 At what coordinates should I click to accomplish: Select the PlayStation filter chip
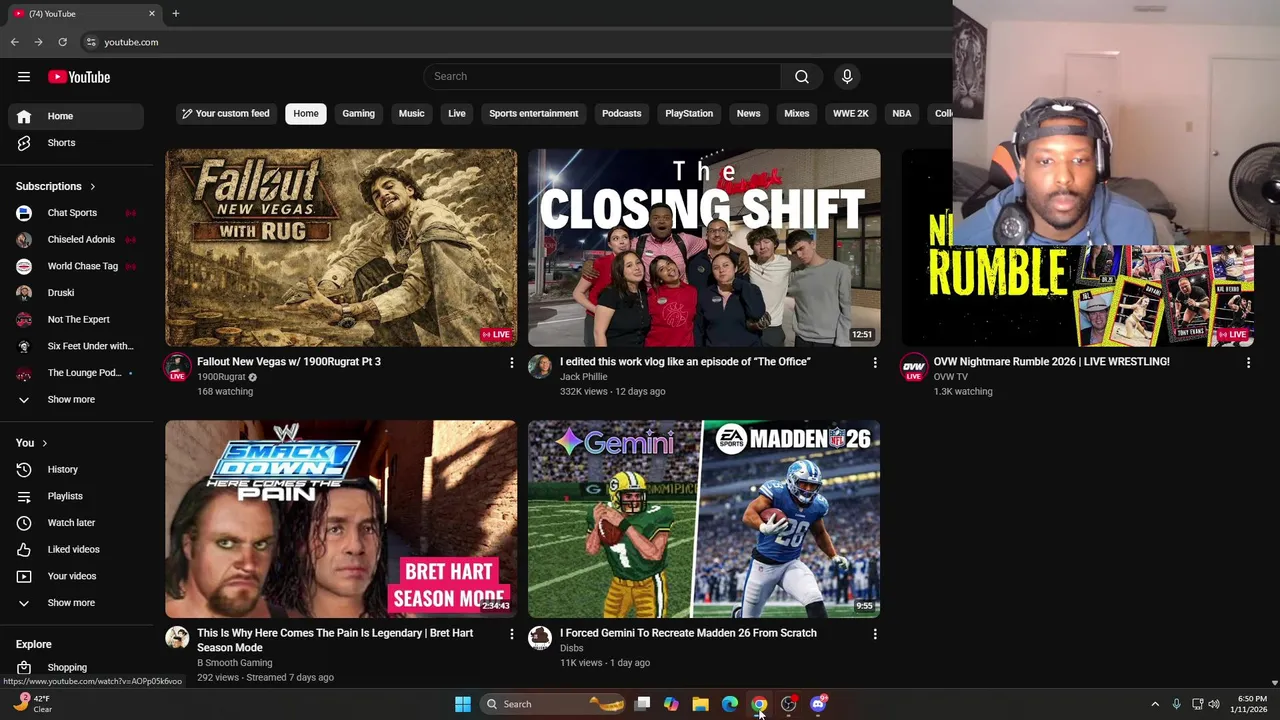(x=689, y=113)
